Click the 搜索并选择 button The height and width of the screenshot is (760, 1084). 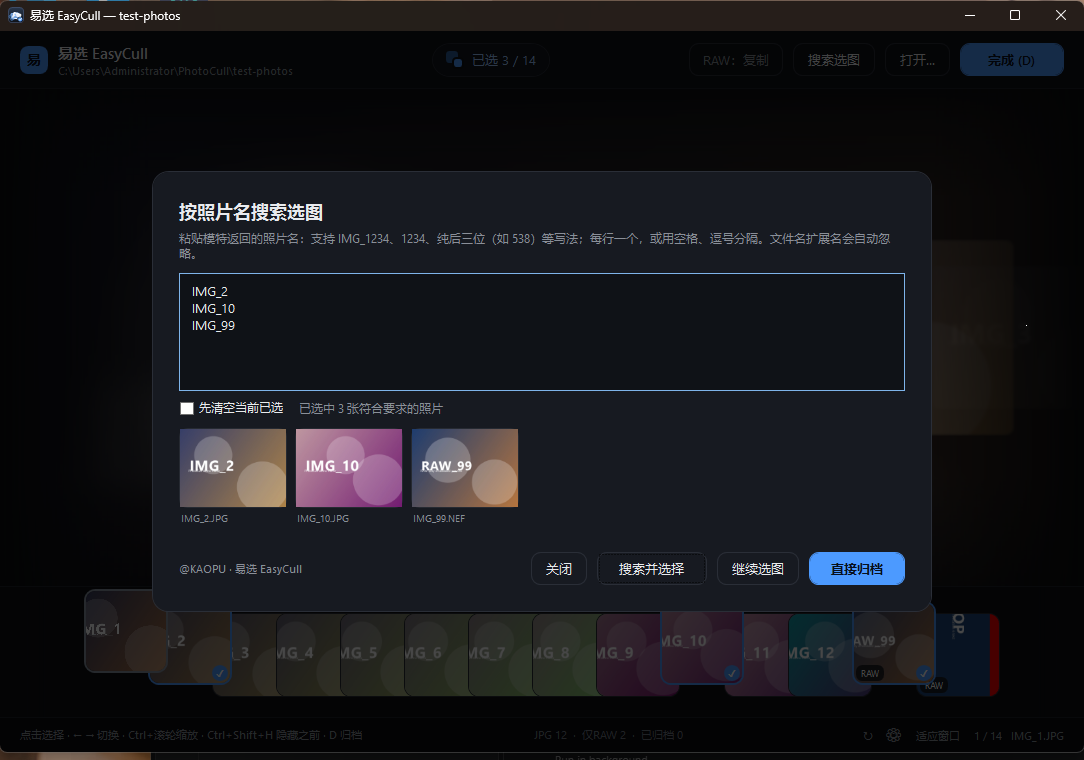click(651, 568)
